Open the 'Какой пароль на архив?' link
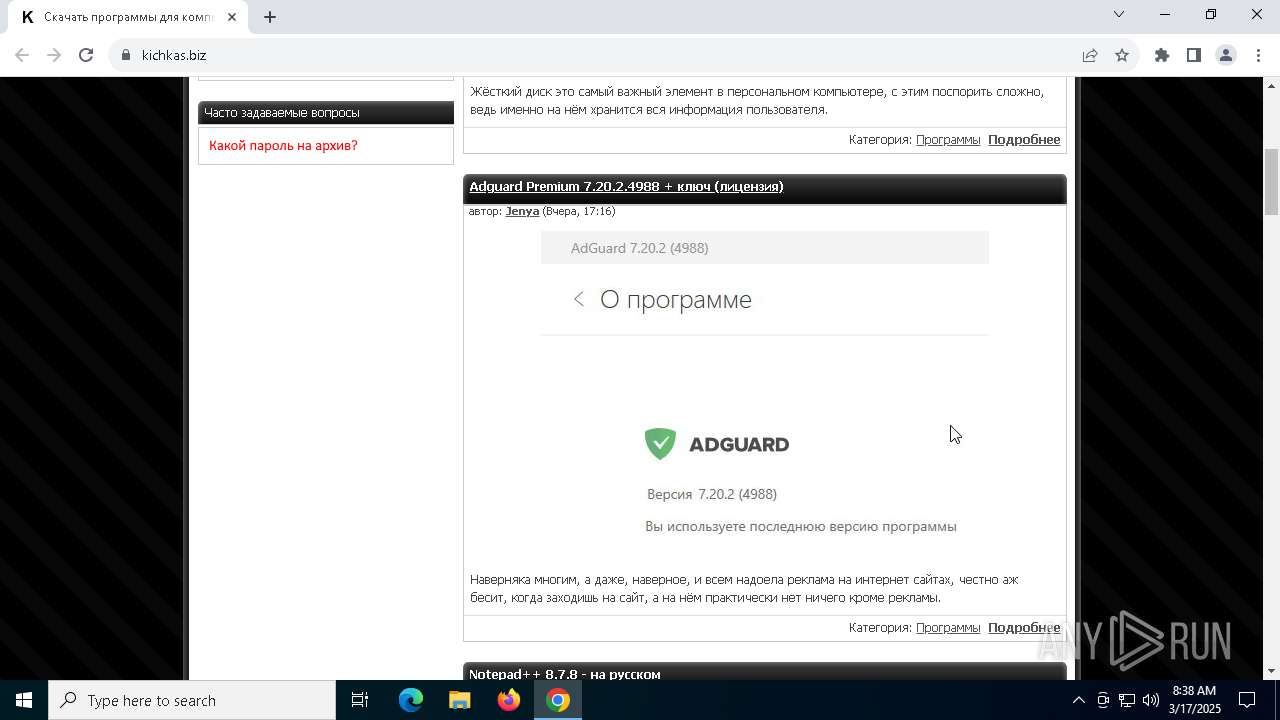This screenshot has width=1280, height=720. [283, 145]
